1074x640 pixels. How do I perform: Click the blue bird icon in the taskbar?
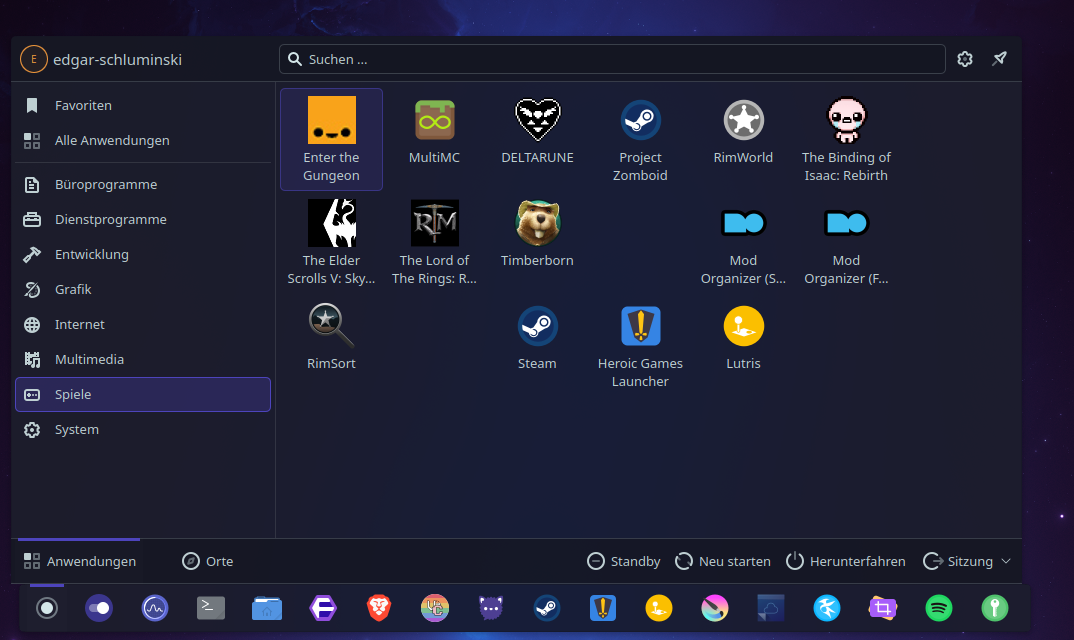click(827, 608)
